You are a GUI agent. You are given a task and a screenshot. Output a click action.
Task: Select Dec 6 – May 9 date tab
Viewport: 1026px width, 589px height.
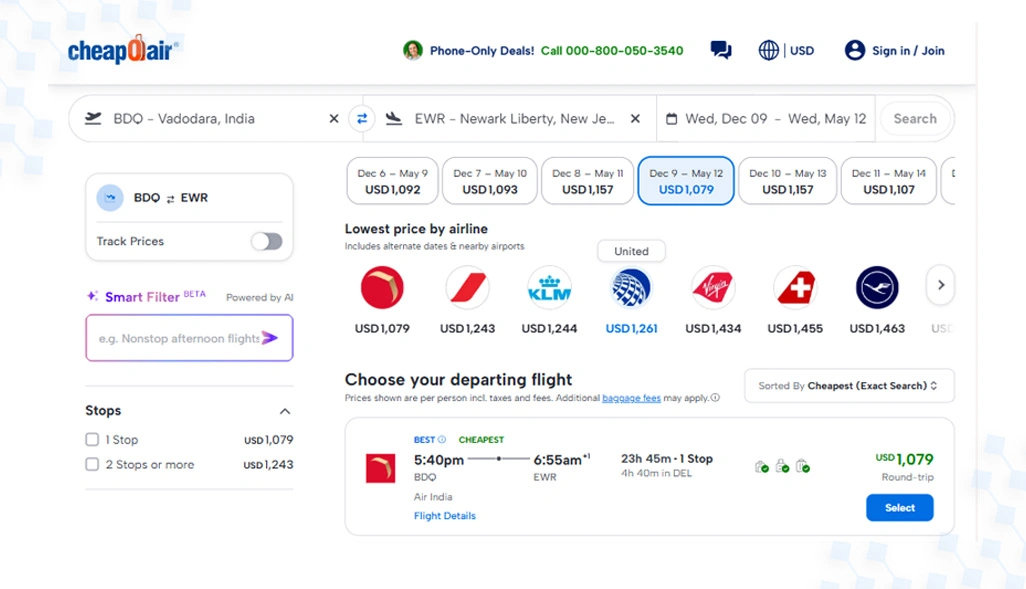(393, 181)
